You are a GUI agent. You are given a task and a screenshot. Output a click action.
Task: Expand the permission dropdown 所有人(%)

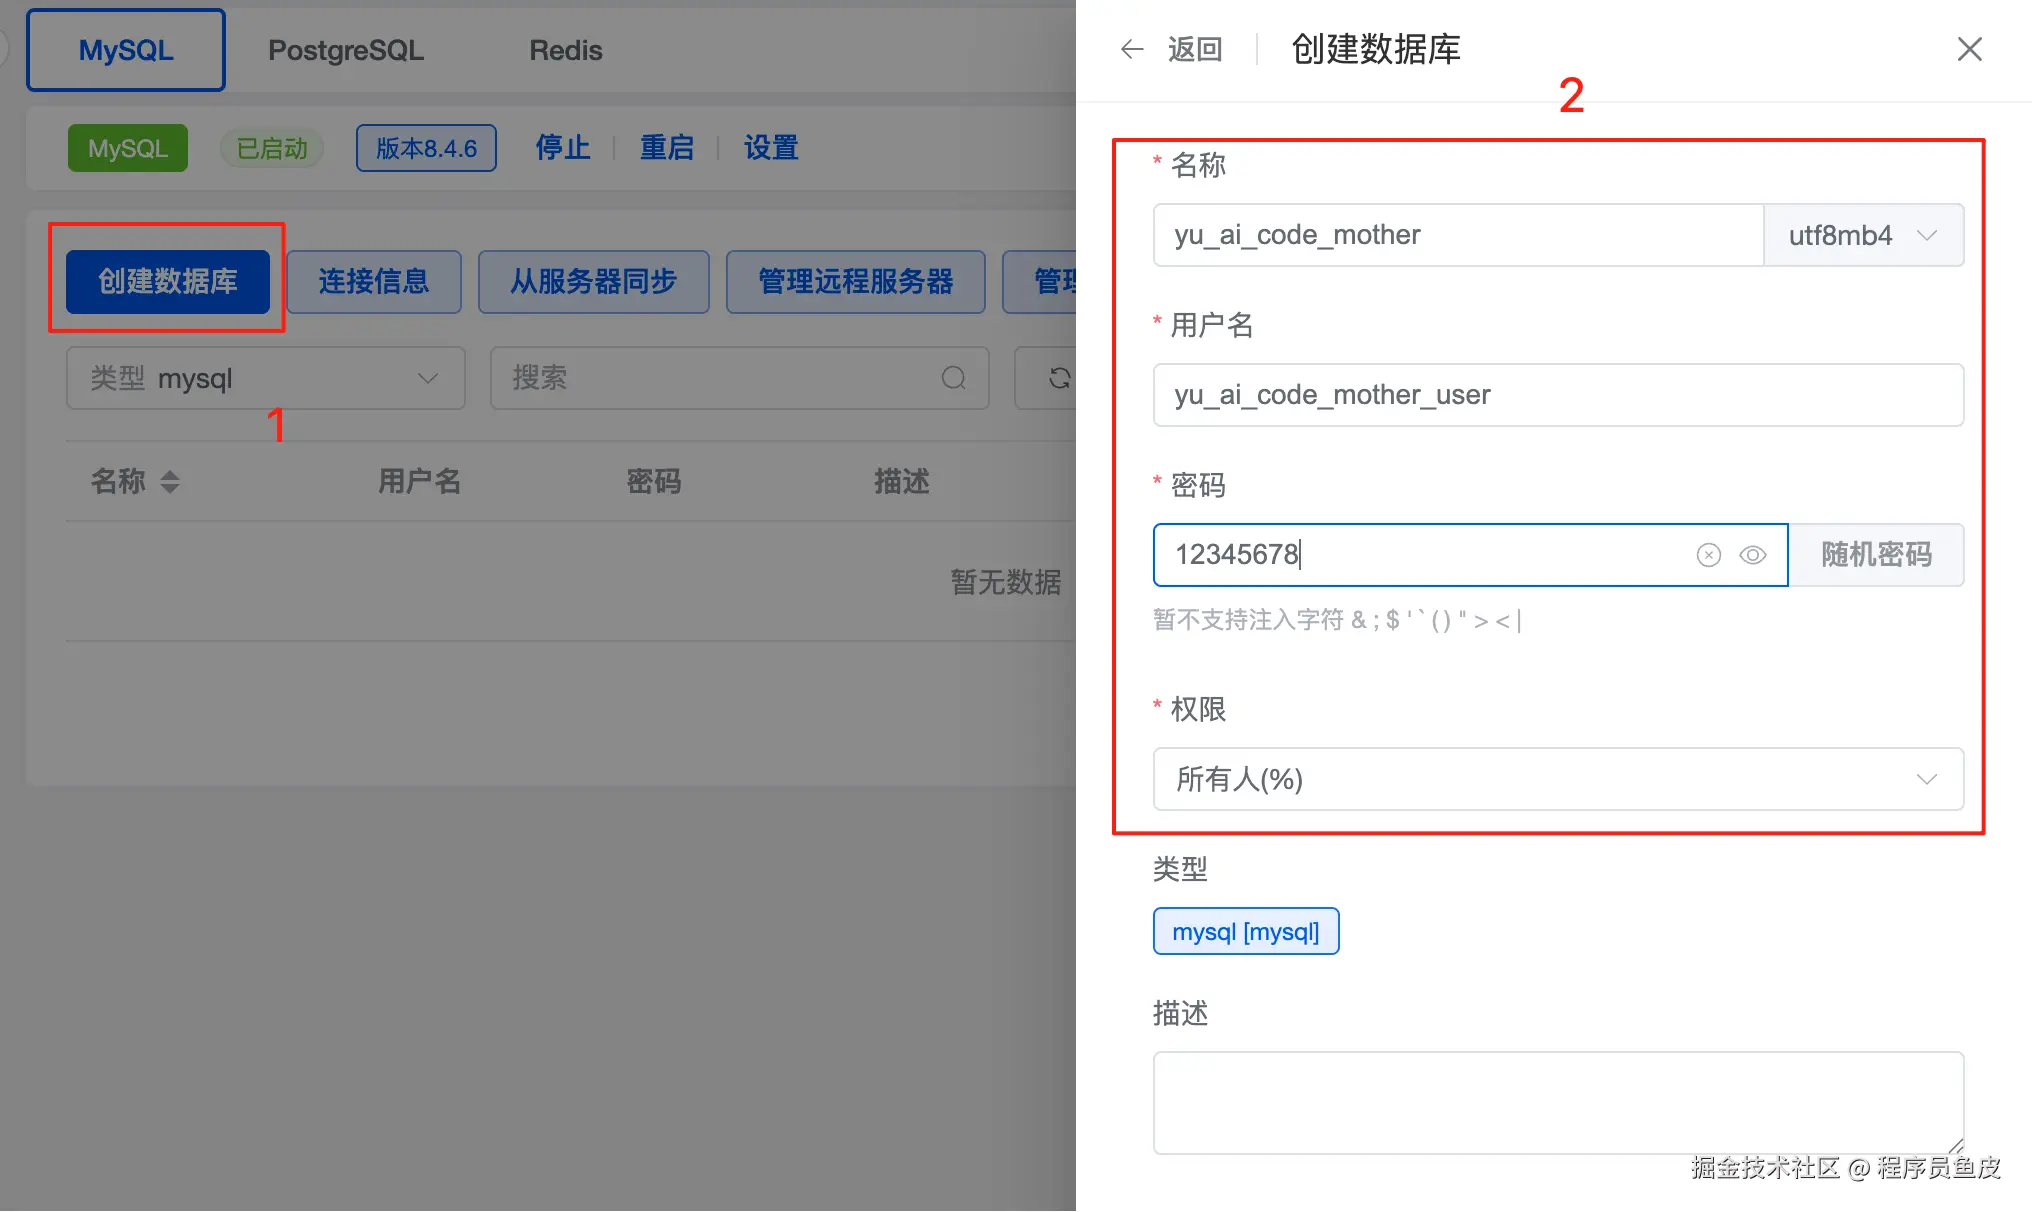pyautogui.click(x=1557, y=779)
